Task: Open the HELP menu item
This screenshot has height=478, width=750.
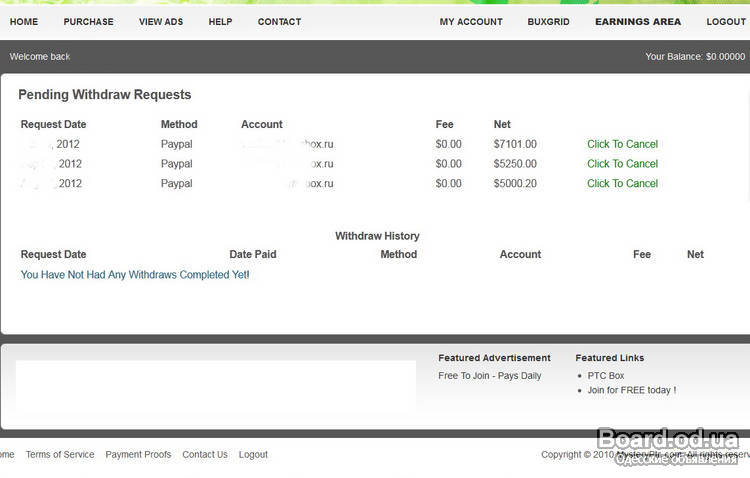Action: click(220, 22)
